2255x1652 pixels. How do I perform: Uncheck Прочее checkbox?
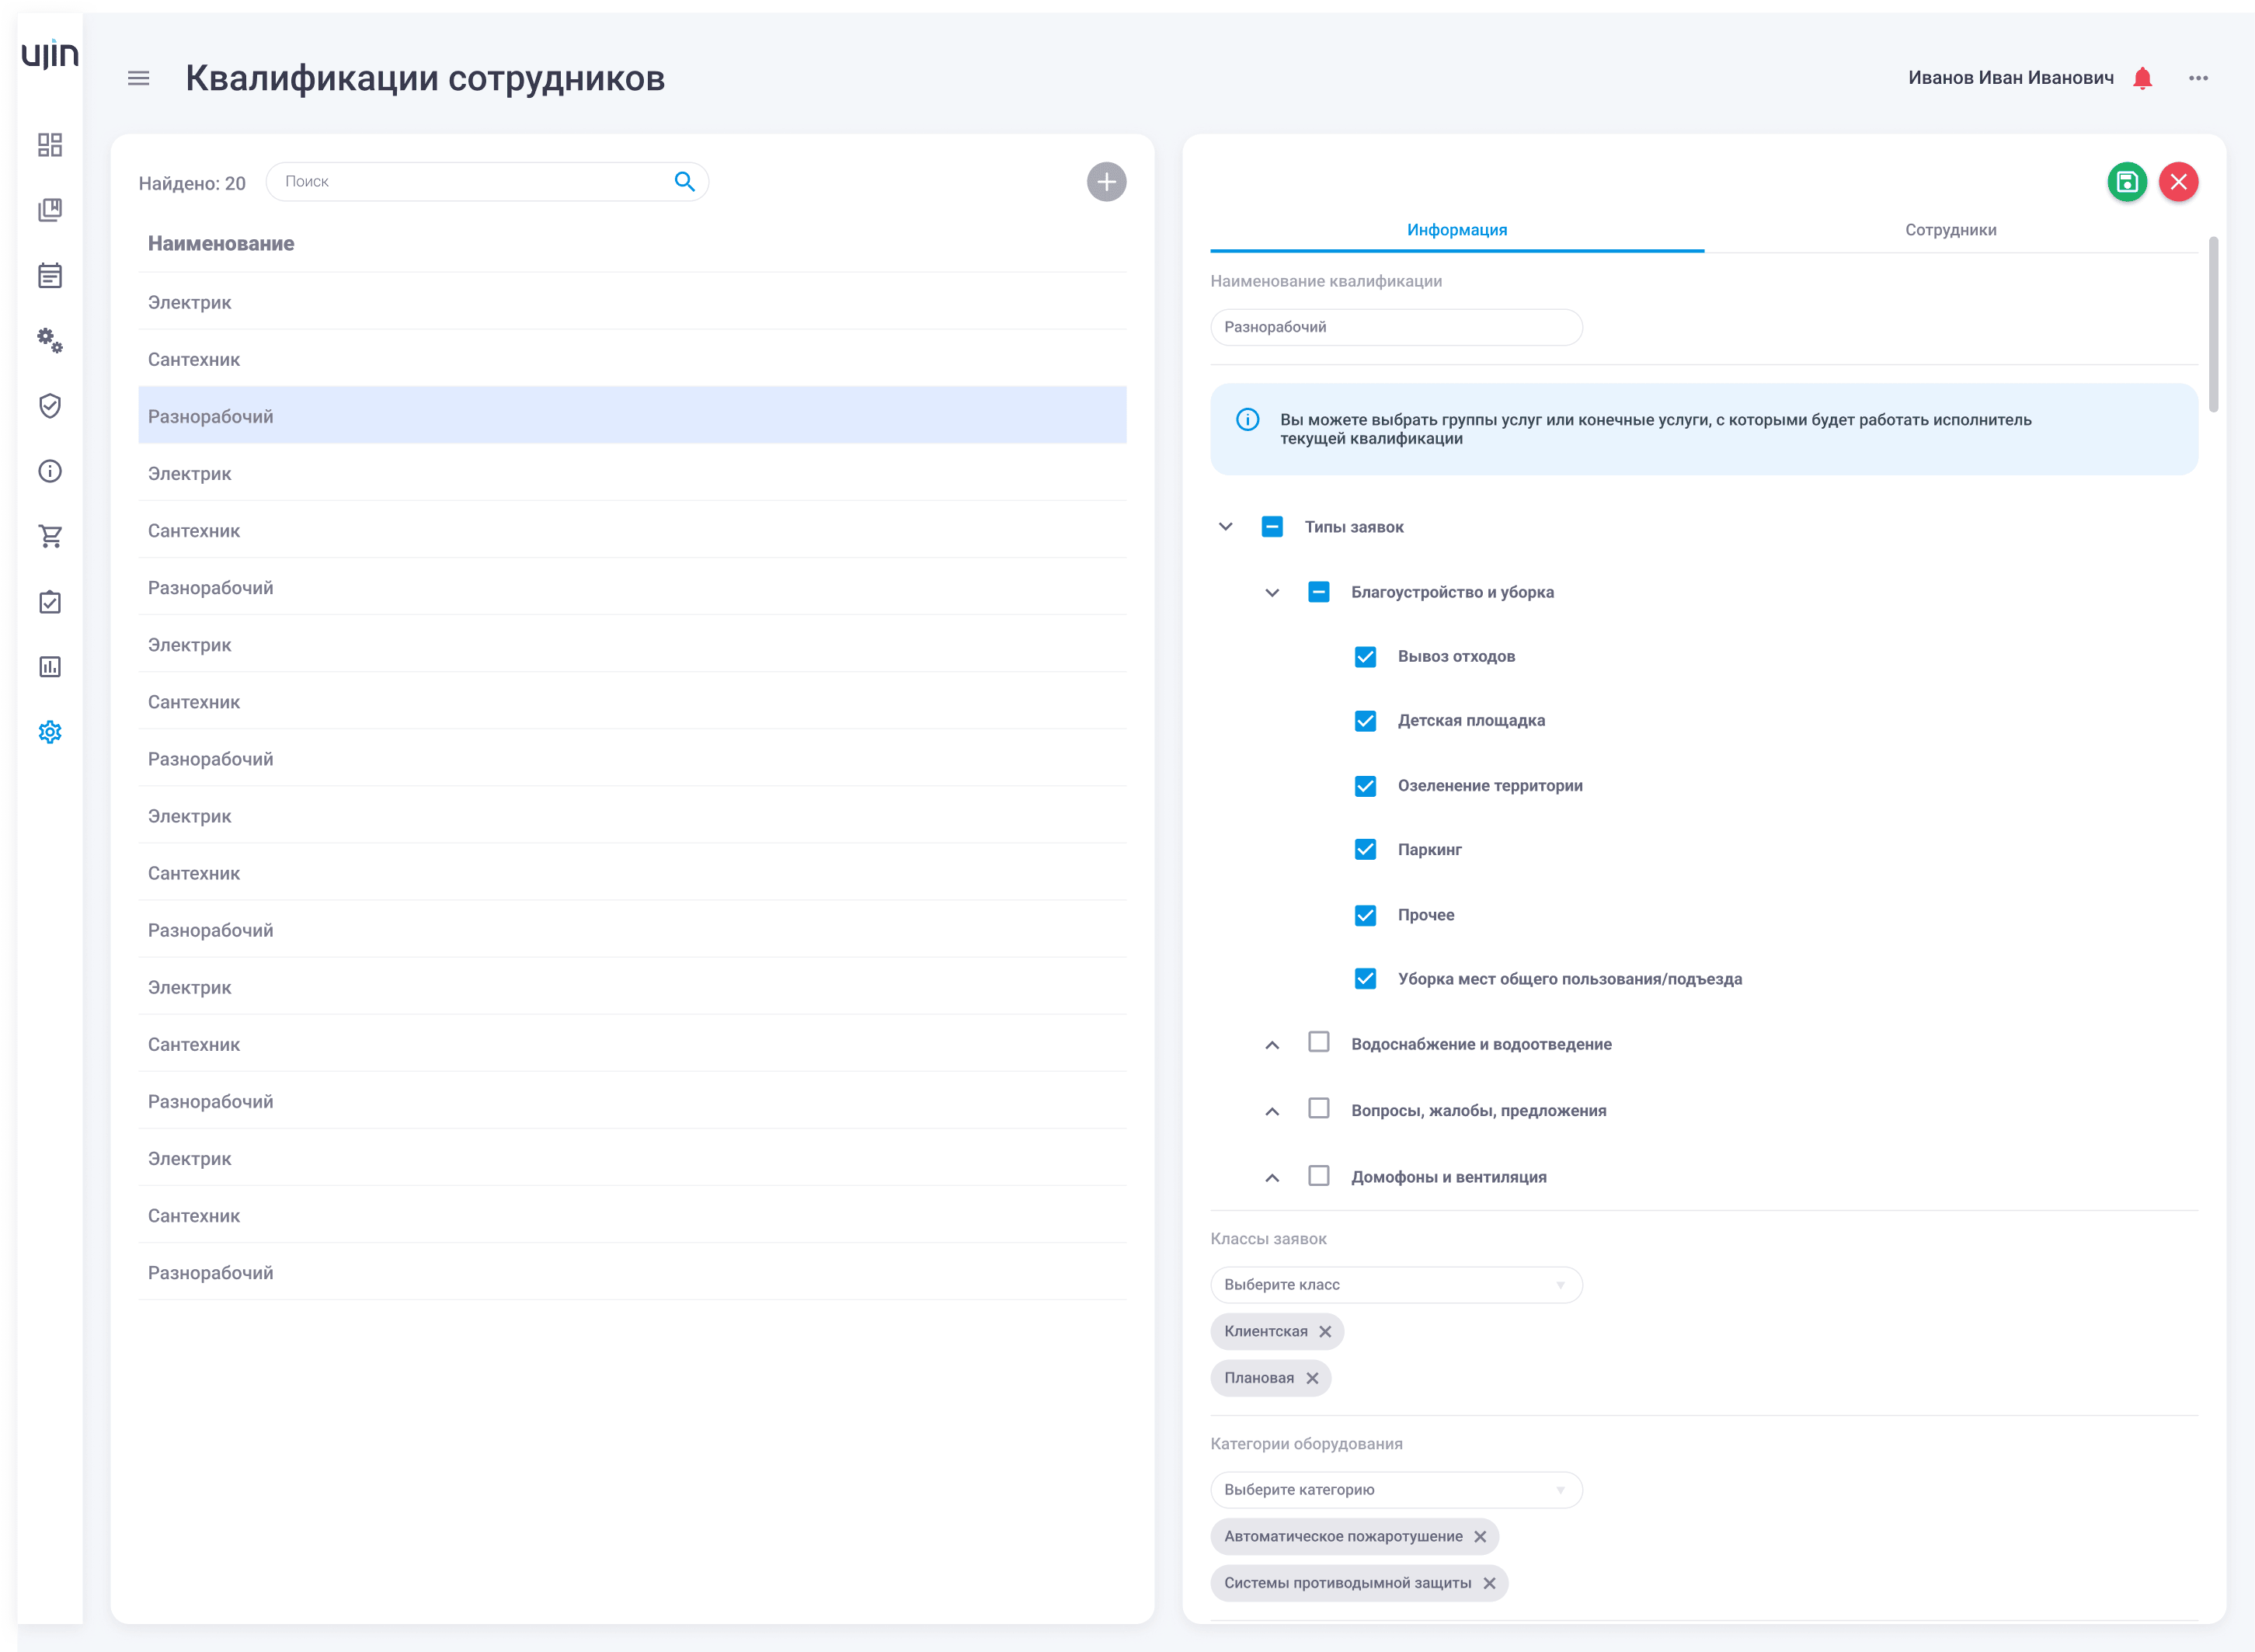pyautogui.click(x=1365, y=915)
